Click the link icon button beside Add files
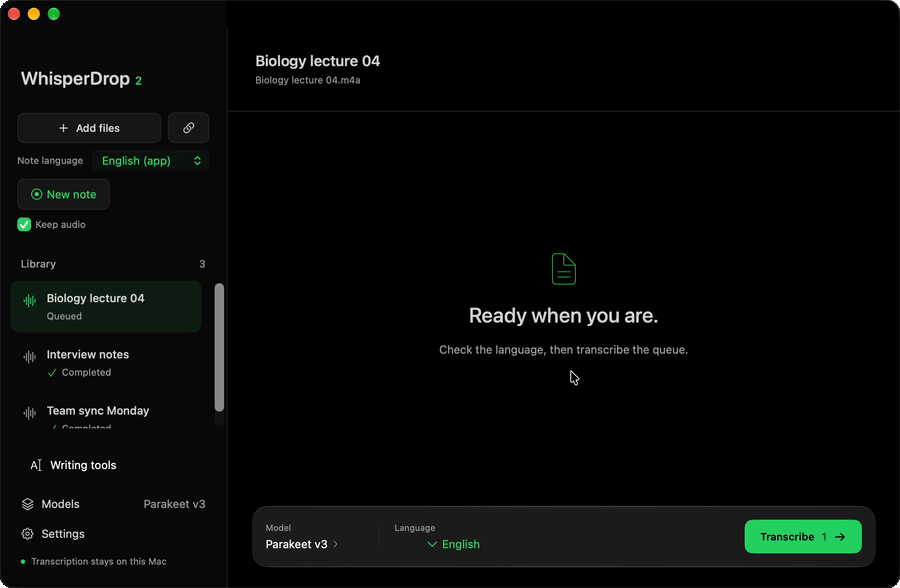This screenshot has width=900, height=588. [188, 127]
